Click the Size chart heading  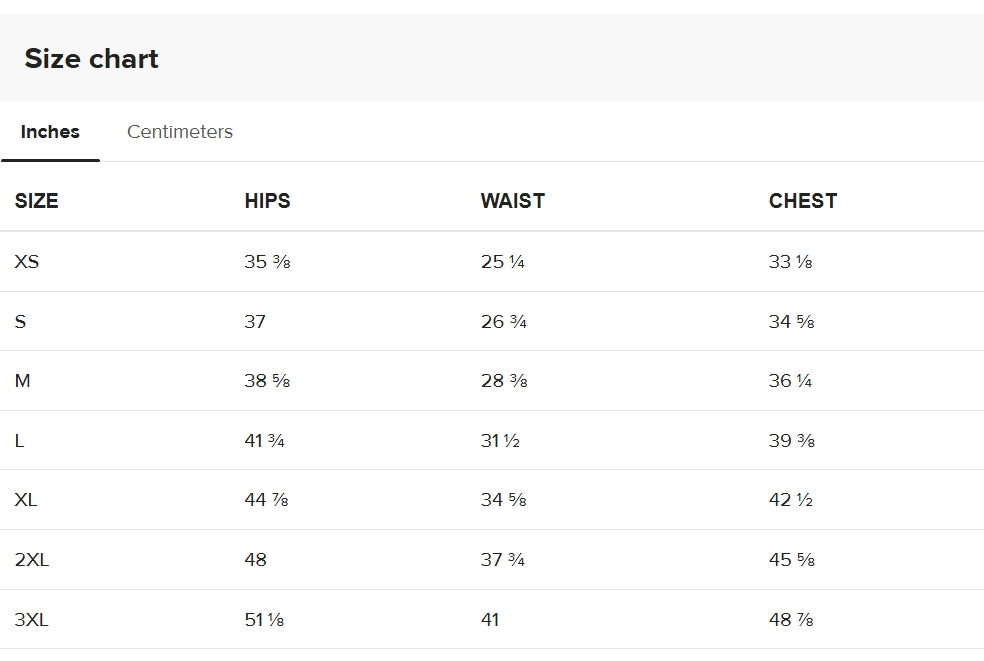[x=92, y=58]
